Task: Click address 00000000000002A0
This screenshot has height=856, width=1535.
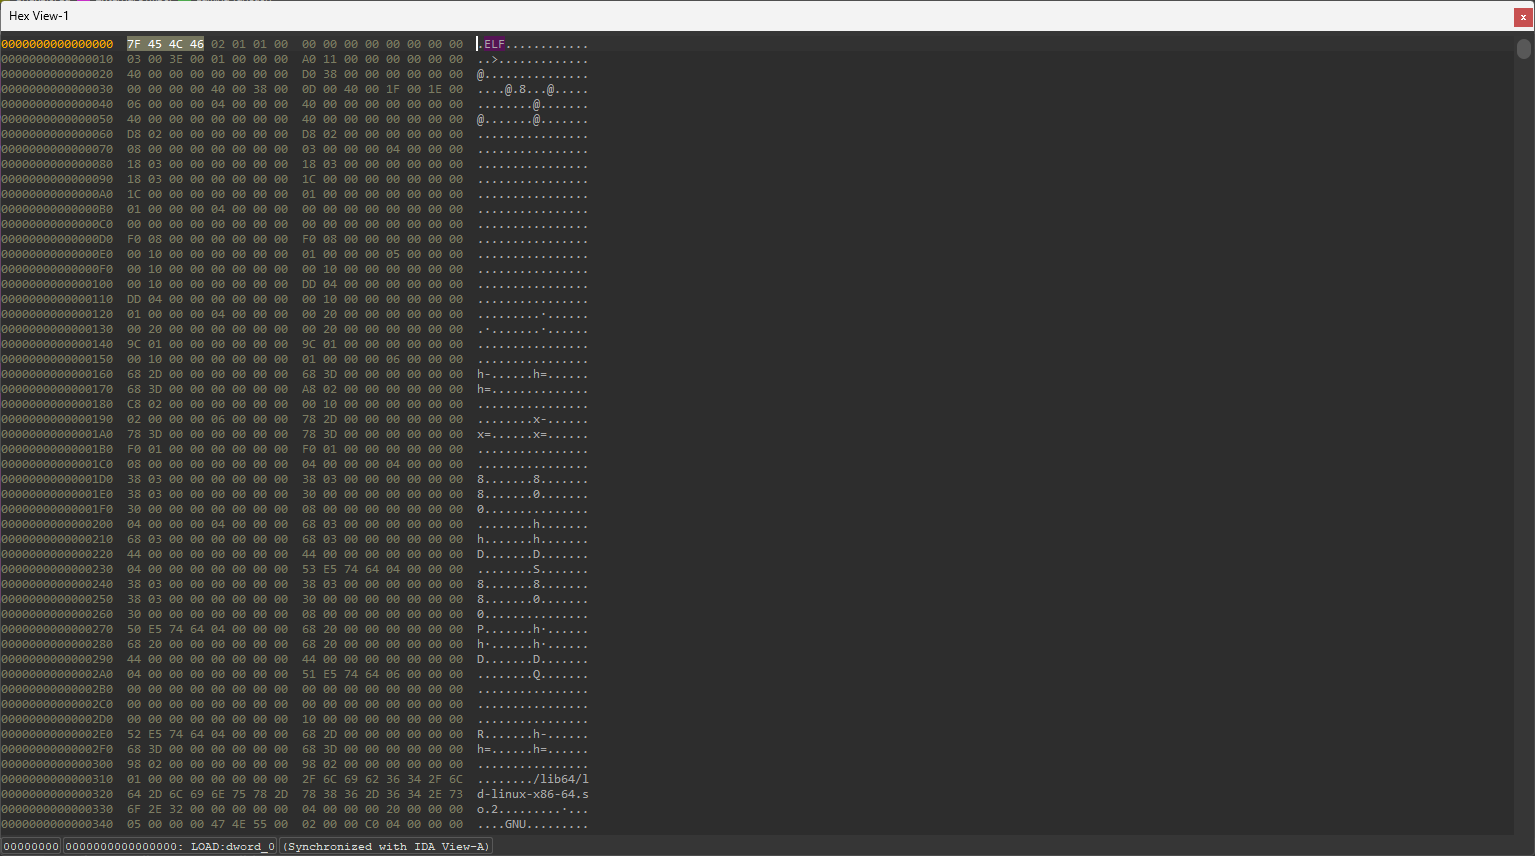Action: pyautogui.click(x=57, y=674)
